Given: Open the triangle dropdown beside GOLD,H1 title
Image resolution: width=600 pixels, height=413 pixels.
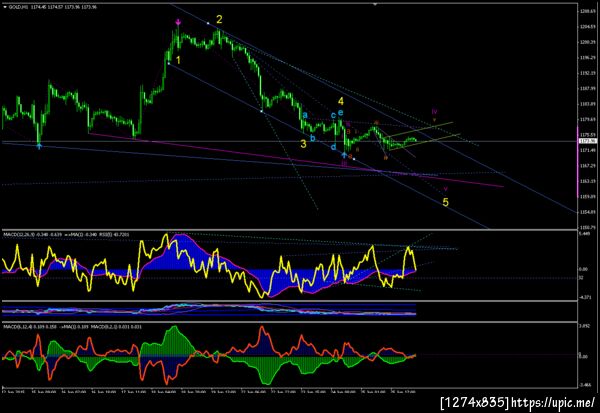Looking at the screenshot, I should (x=5, y=7).
